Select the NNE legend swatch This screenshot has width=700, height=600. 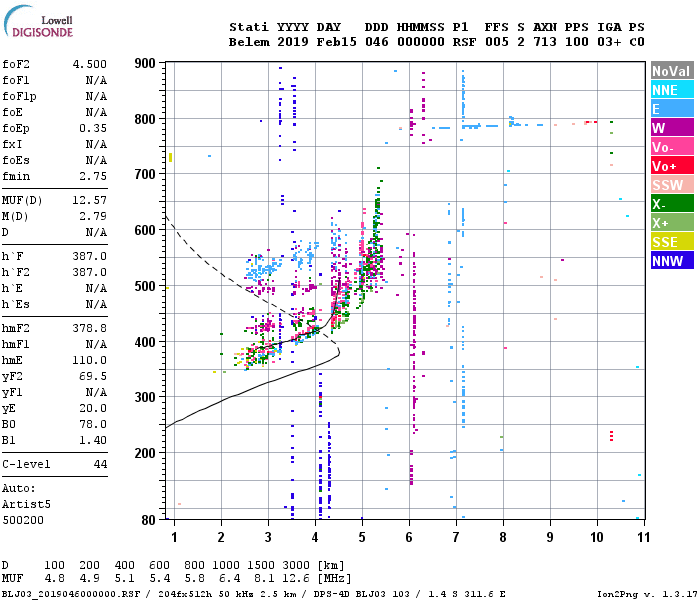[x=672, y=90]
